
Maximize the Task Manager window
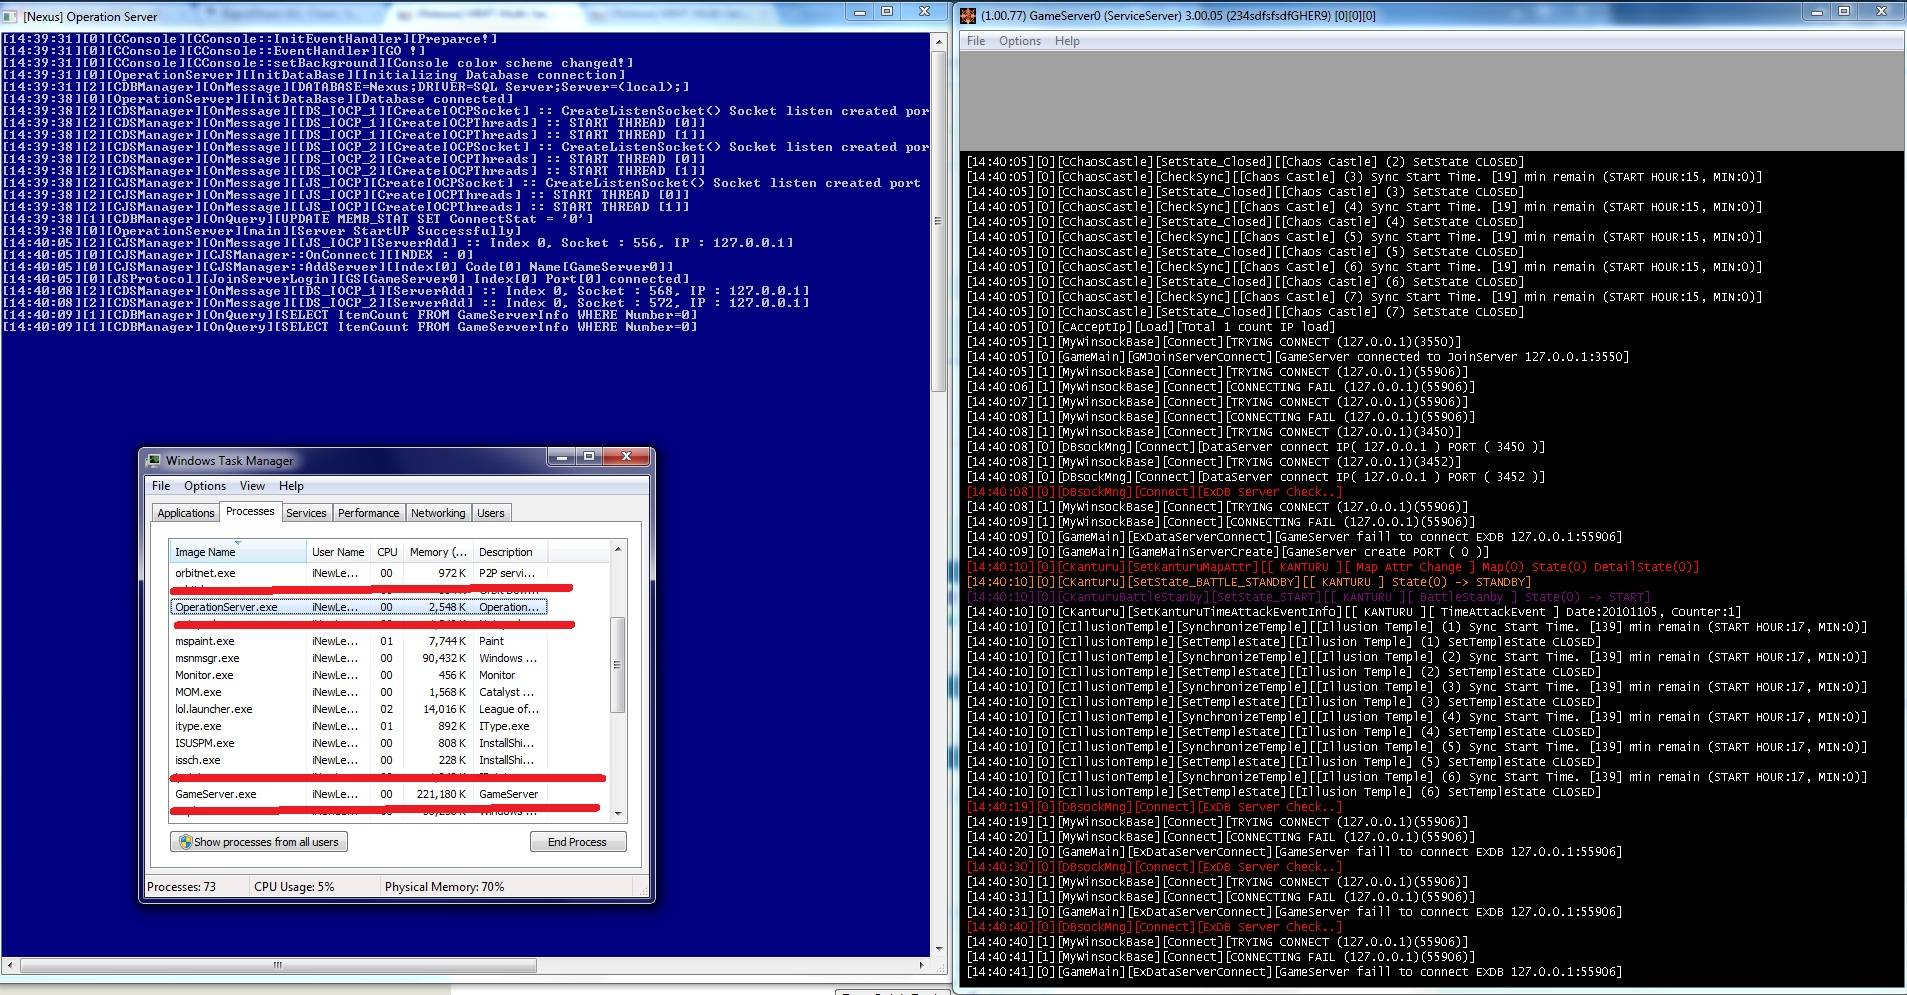pyautogui.click(x=589, y=457)
